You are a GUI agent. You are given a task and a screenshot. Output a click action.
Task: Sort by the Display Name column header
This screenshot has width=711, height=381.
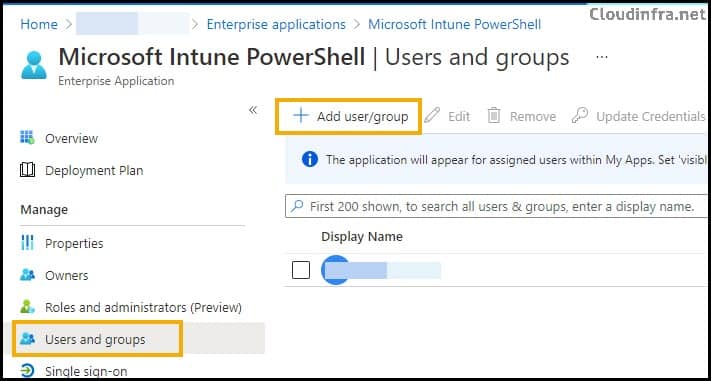coord(362,237)
